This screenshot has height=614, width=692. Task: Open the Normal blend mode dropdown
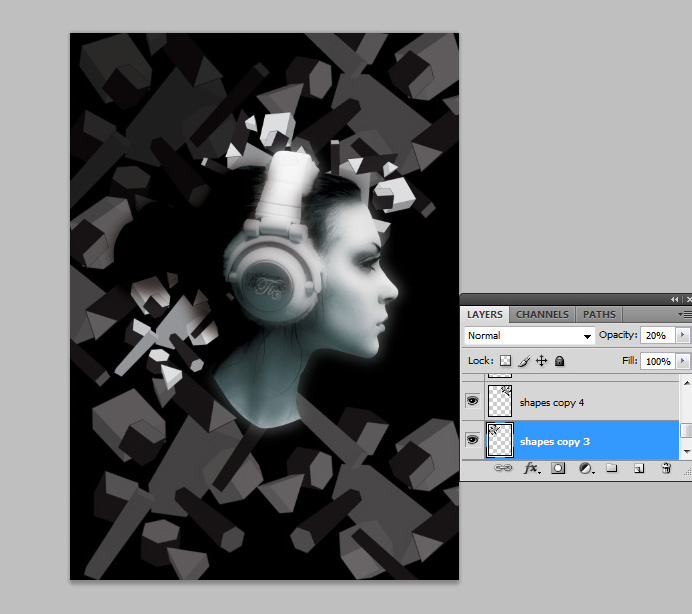(x=530, y=336)
